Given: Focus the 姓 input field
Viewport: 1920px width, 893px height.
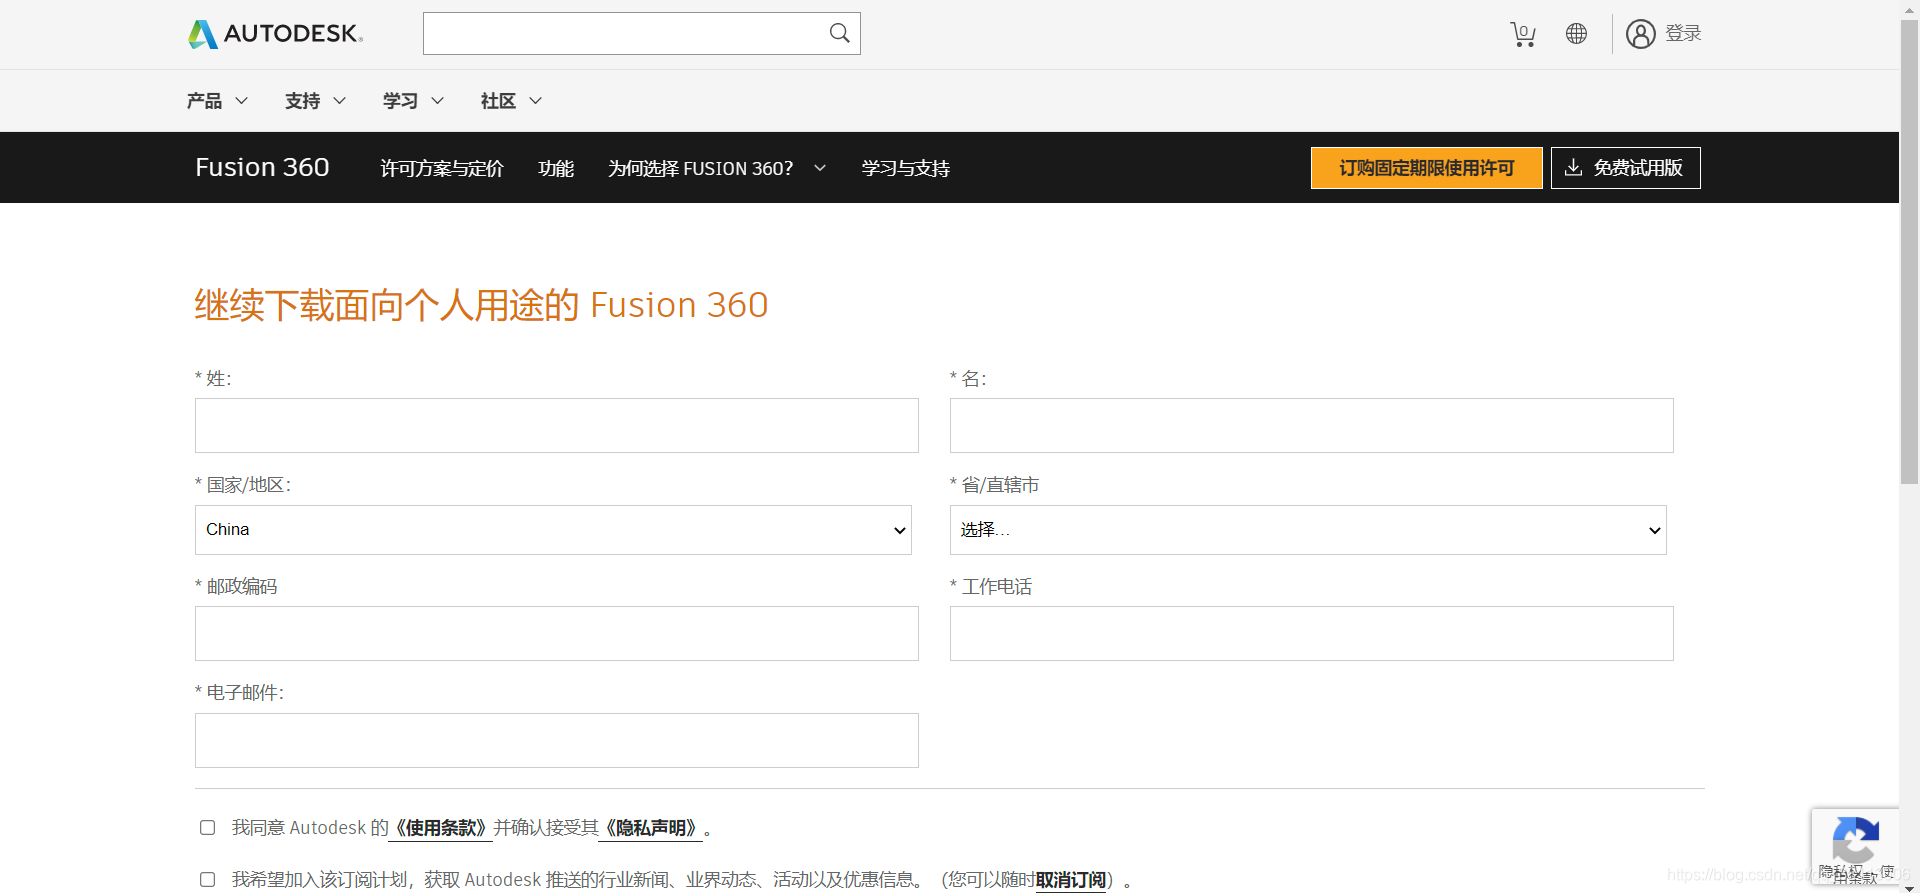Looking at the screenshot, I should click(556, 426).
